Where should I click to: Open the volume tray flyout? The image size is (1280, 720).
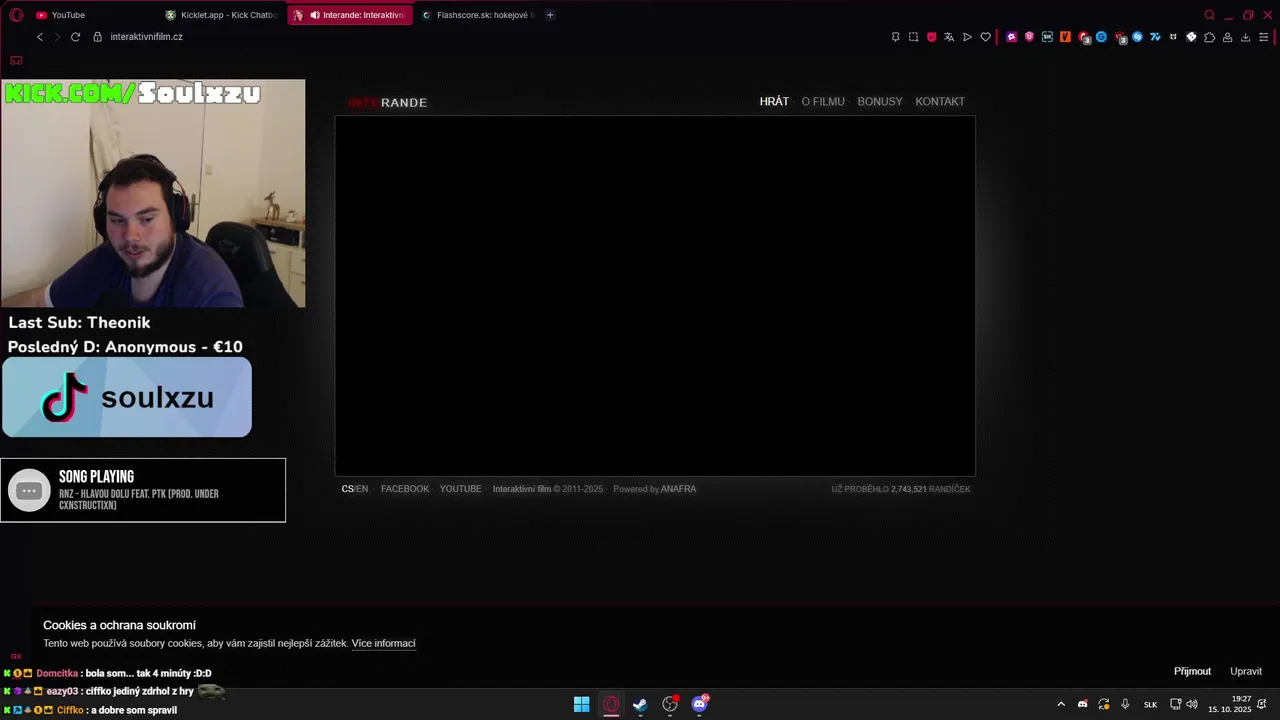pos(1192,704)
